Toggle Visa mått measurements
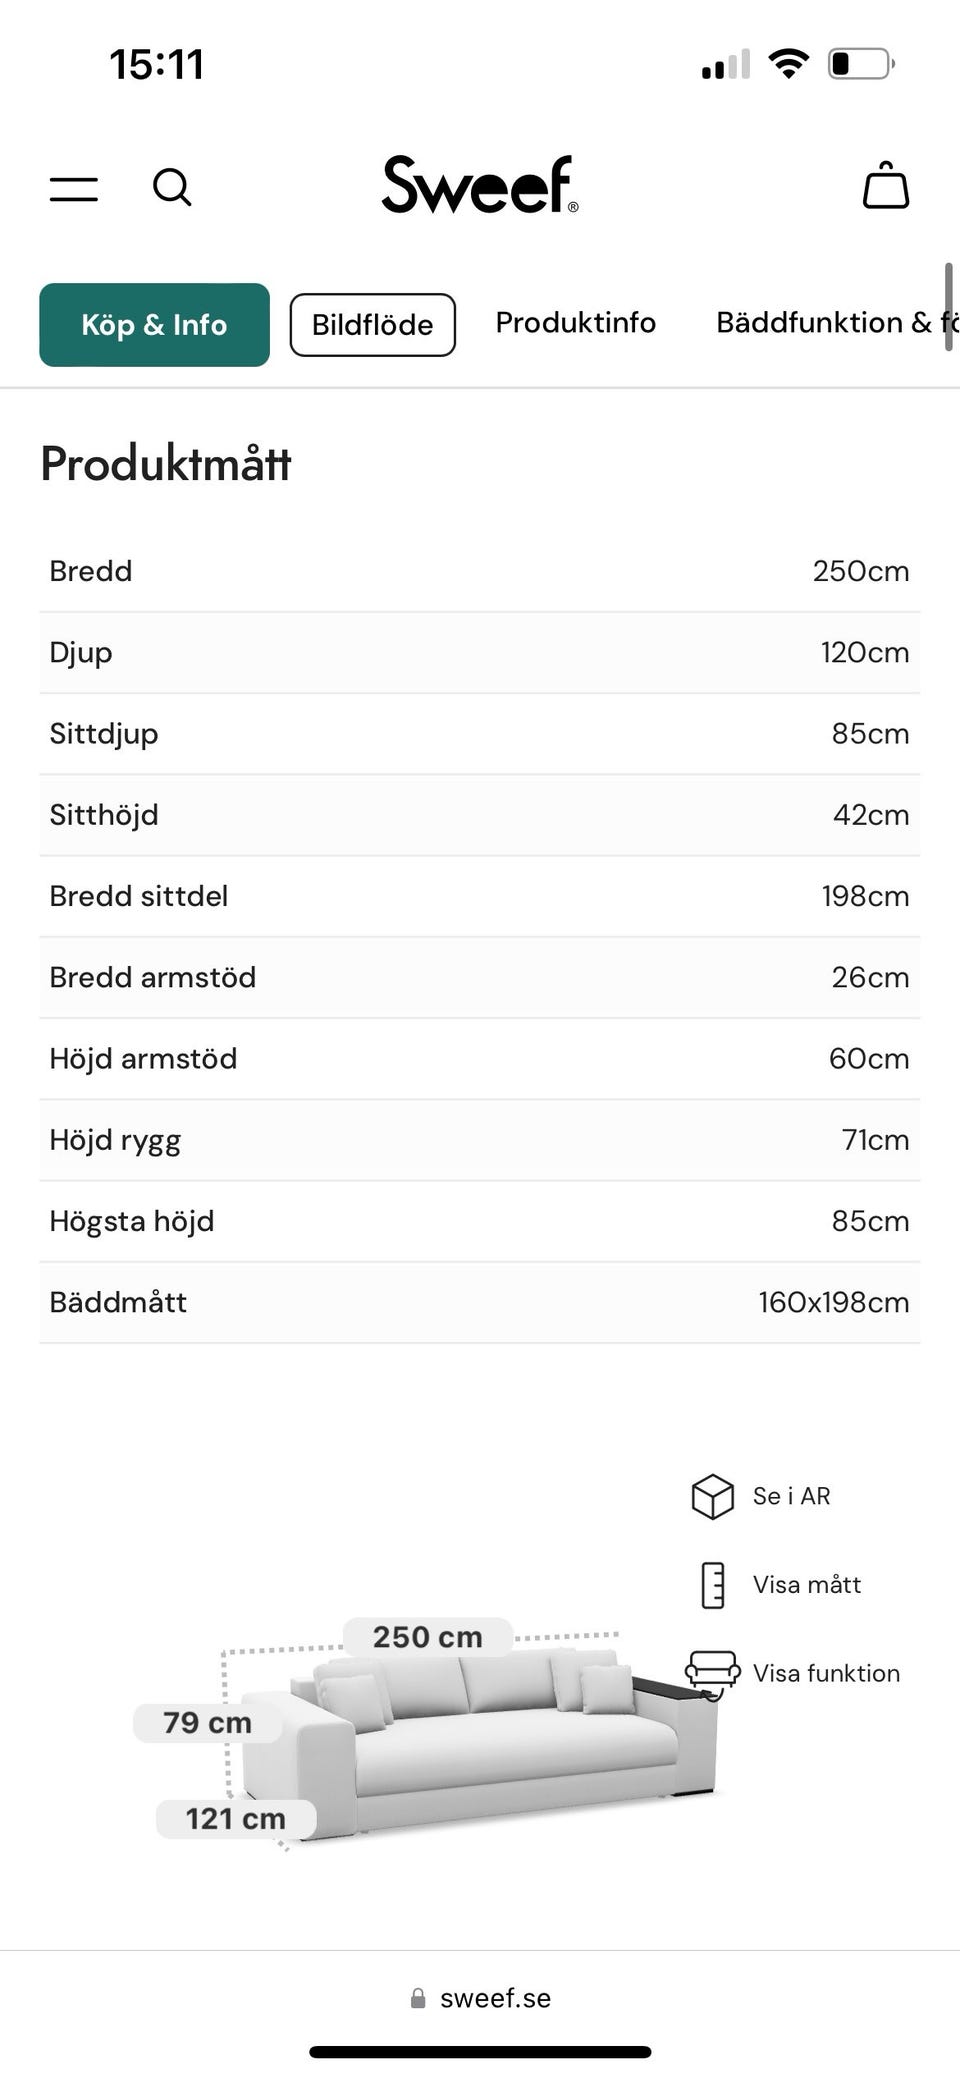The height and width of the screenshot is (2078, 960). 806,1584
